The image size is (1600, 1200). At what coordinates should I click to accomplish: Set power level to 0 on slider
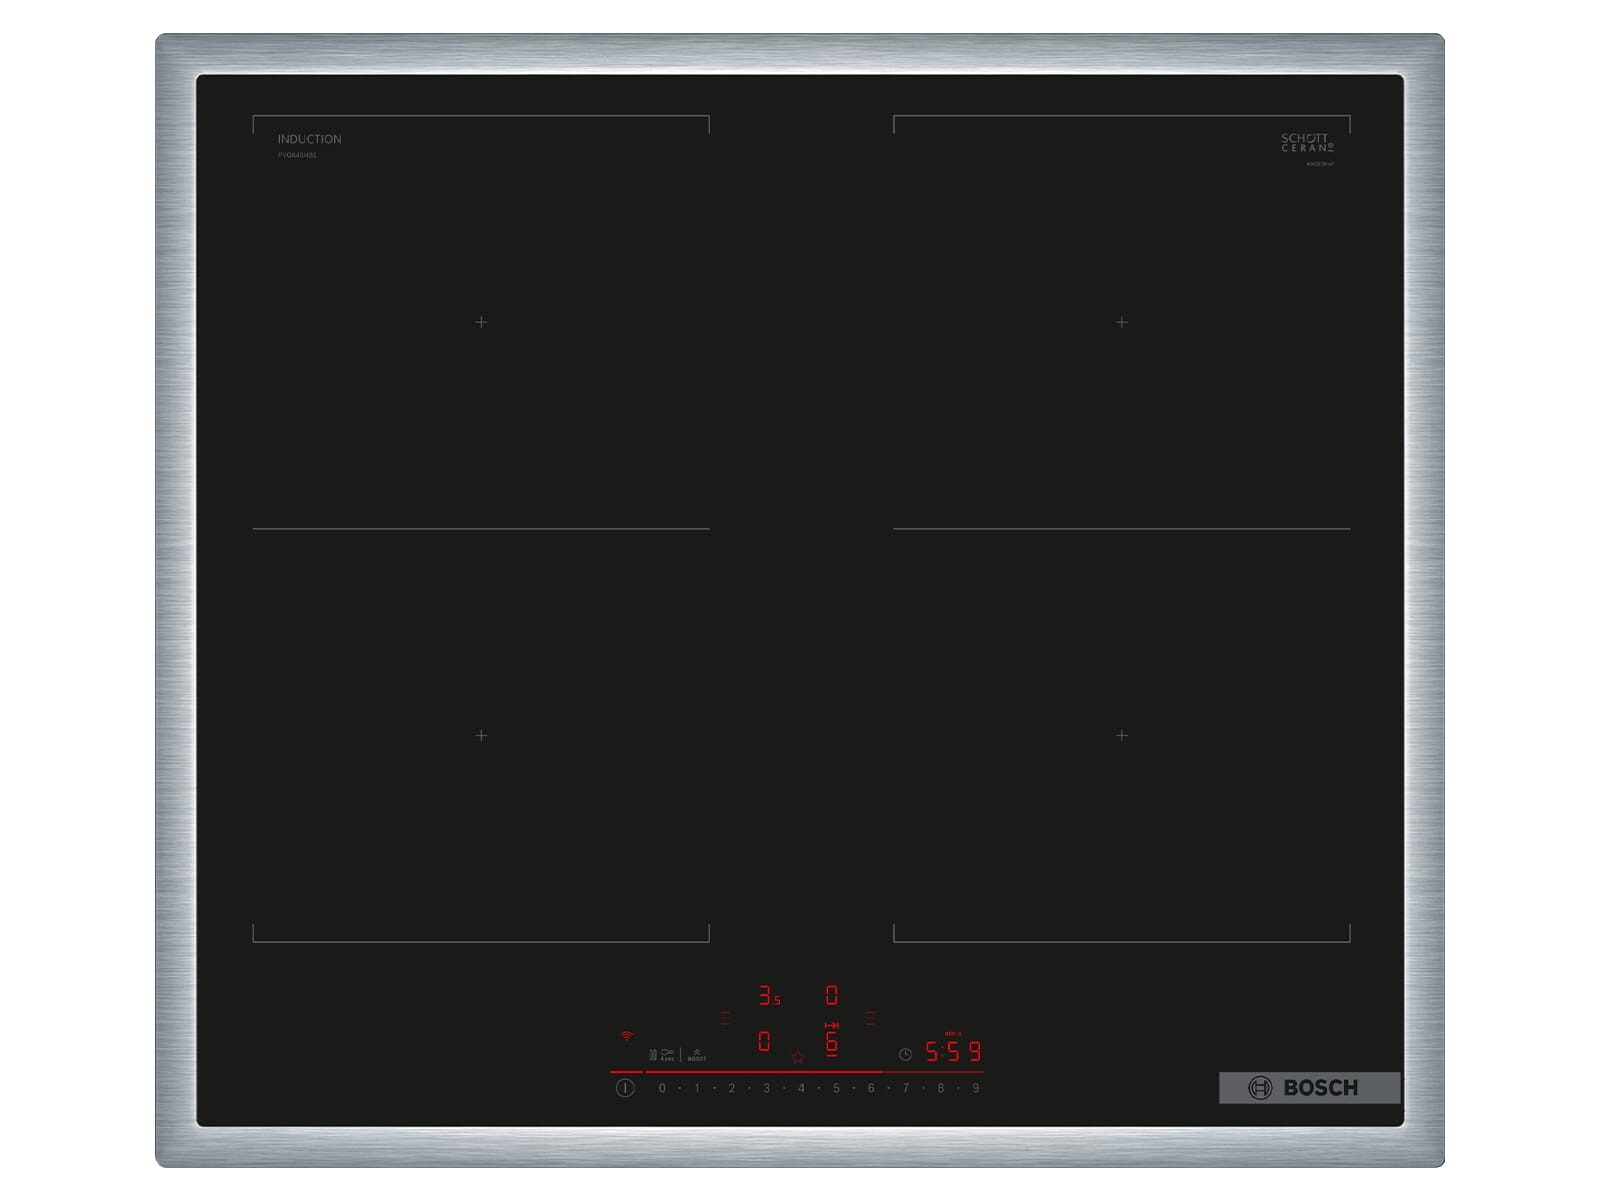click(x=662, y=1088)
